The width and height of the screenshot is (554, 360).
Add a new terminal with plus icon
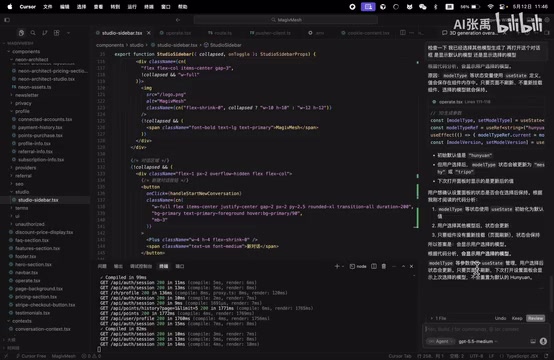point(337,266)
